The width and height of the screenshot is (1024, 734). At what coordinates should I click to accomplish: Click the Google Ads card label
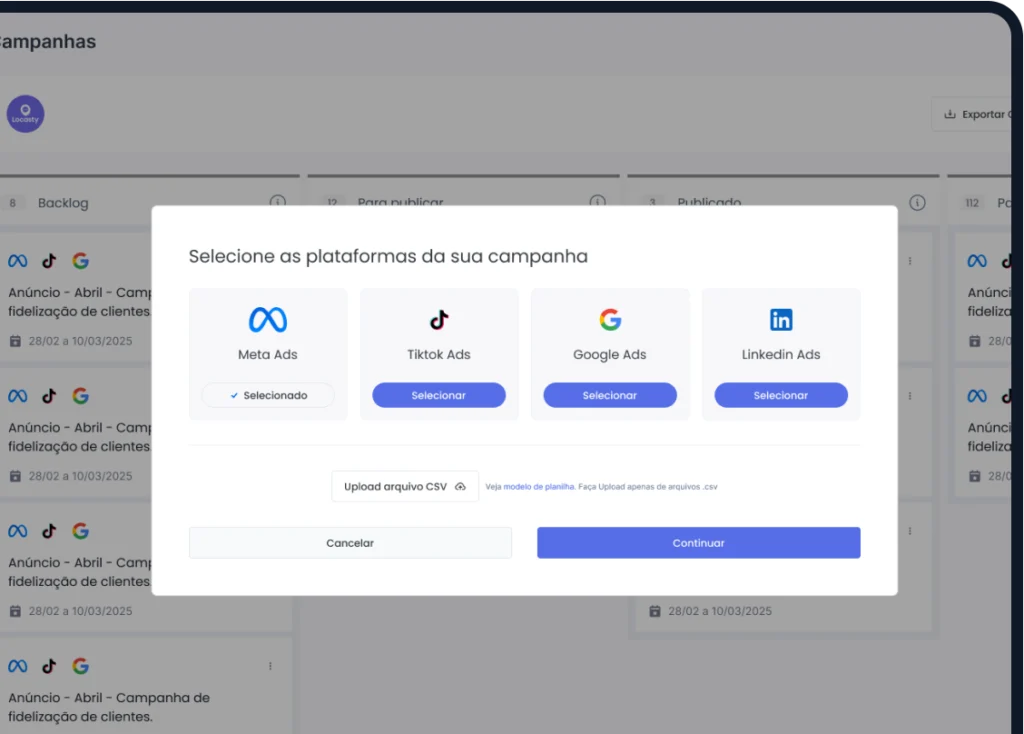pos(610,355)
